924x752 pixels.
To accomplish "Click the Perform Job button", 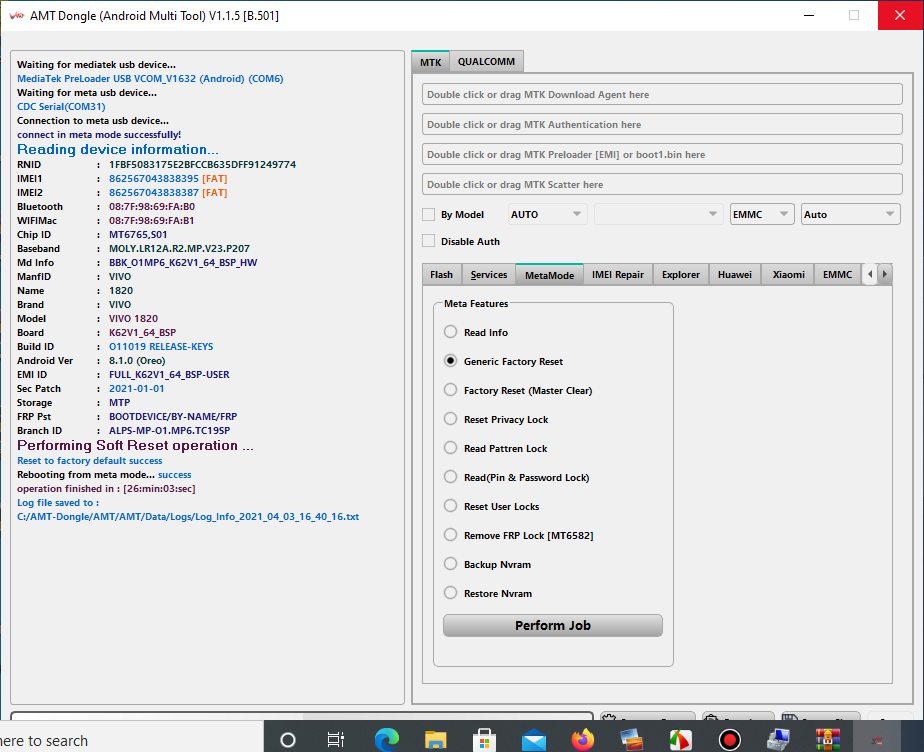I will pyautogui.click(x=553, y=625).
